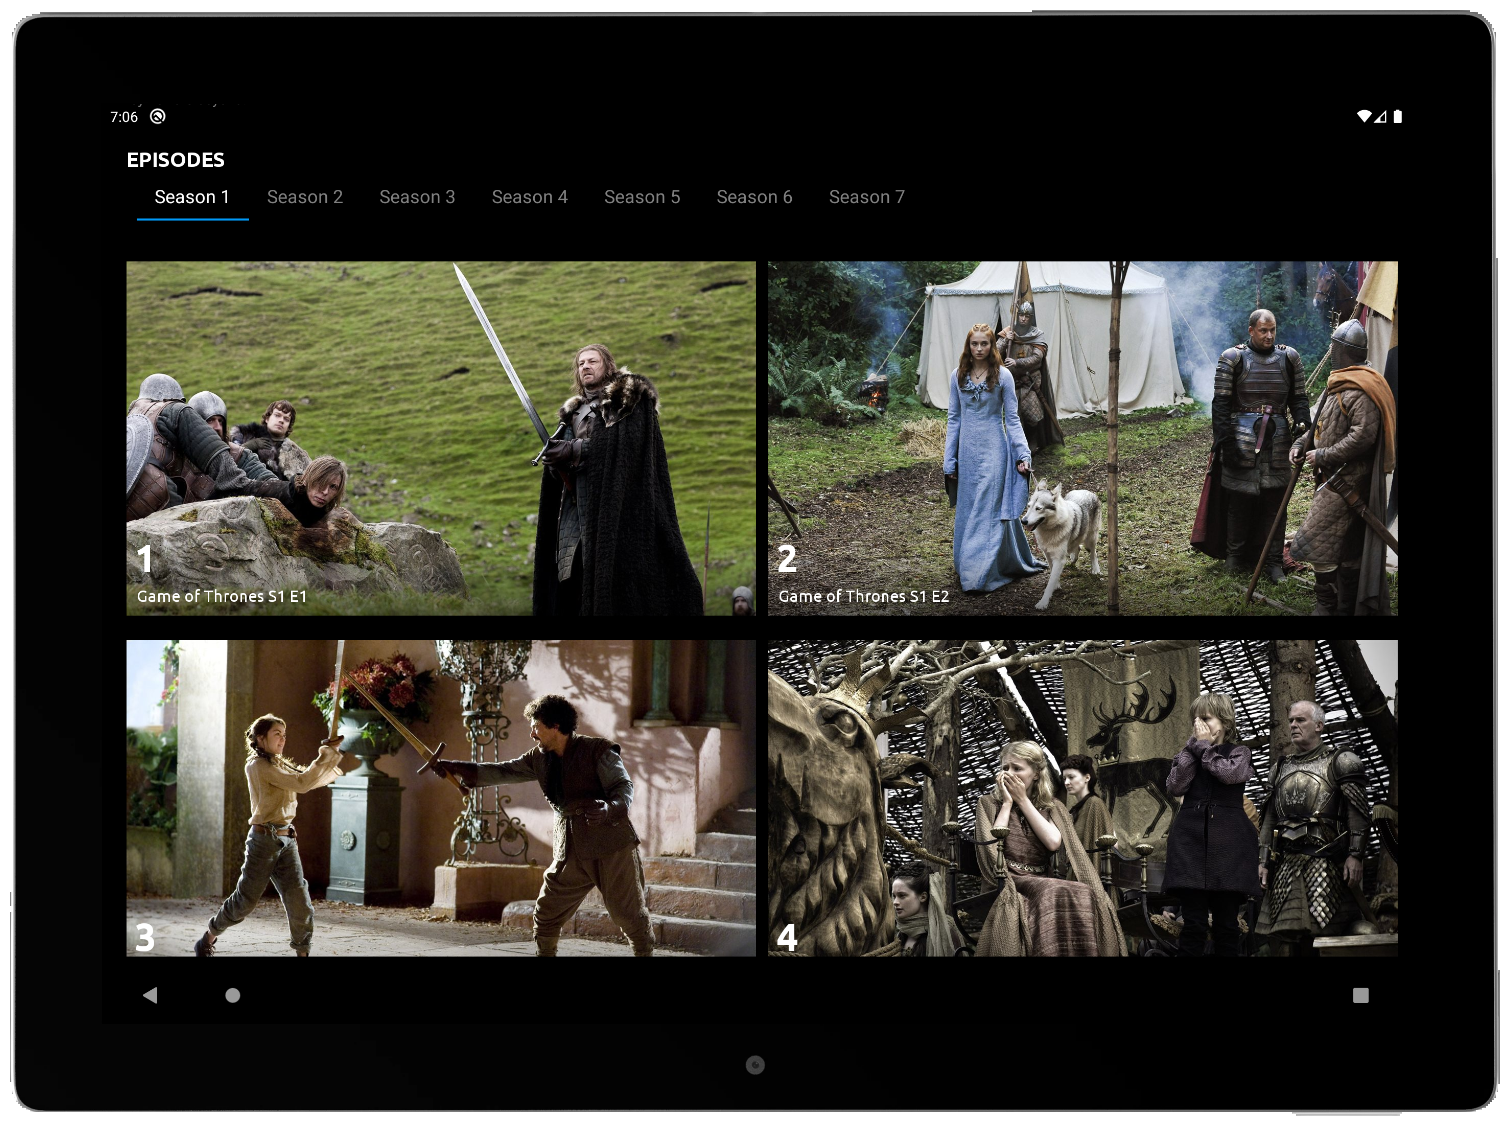Image resolution: width=1506 pixels, height=1124 pixels.
Task: Open episode 1 thumbnail with swordsman
Action: tap(441, 438)
